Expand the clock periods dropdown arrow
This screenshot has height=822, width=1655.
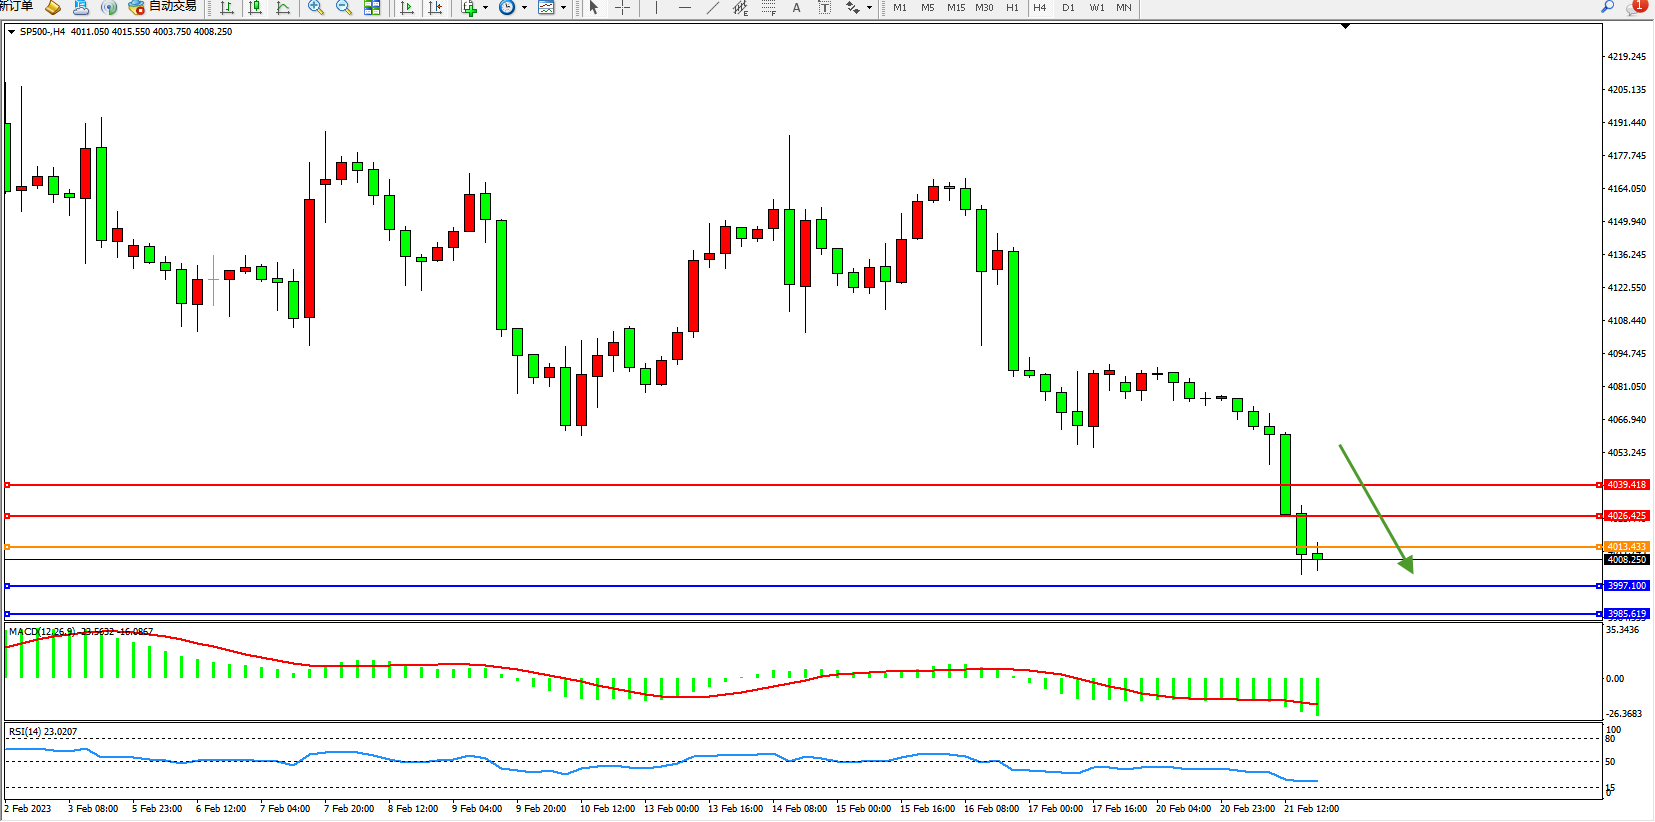[x=524, y=8]
